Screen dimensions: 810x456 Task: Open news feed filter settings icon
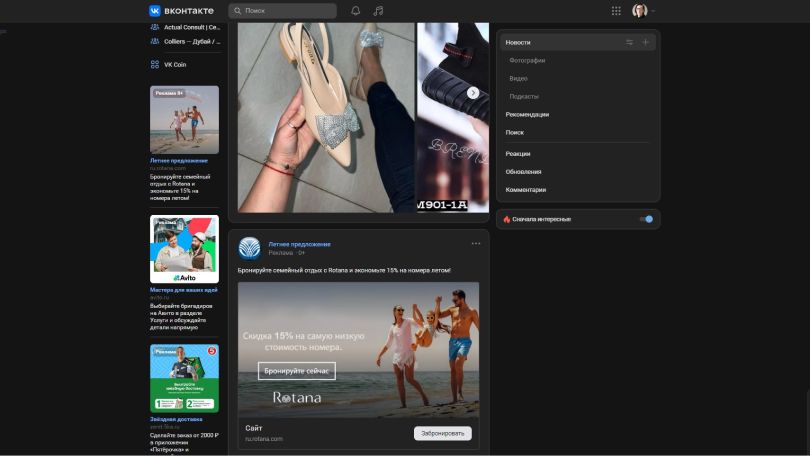[x=629, y=43]
